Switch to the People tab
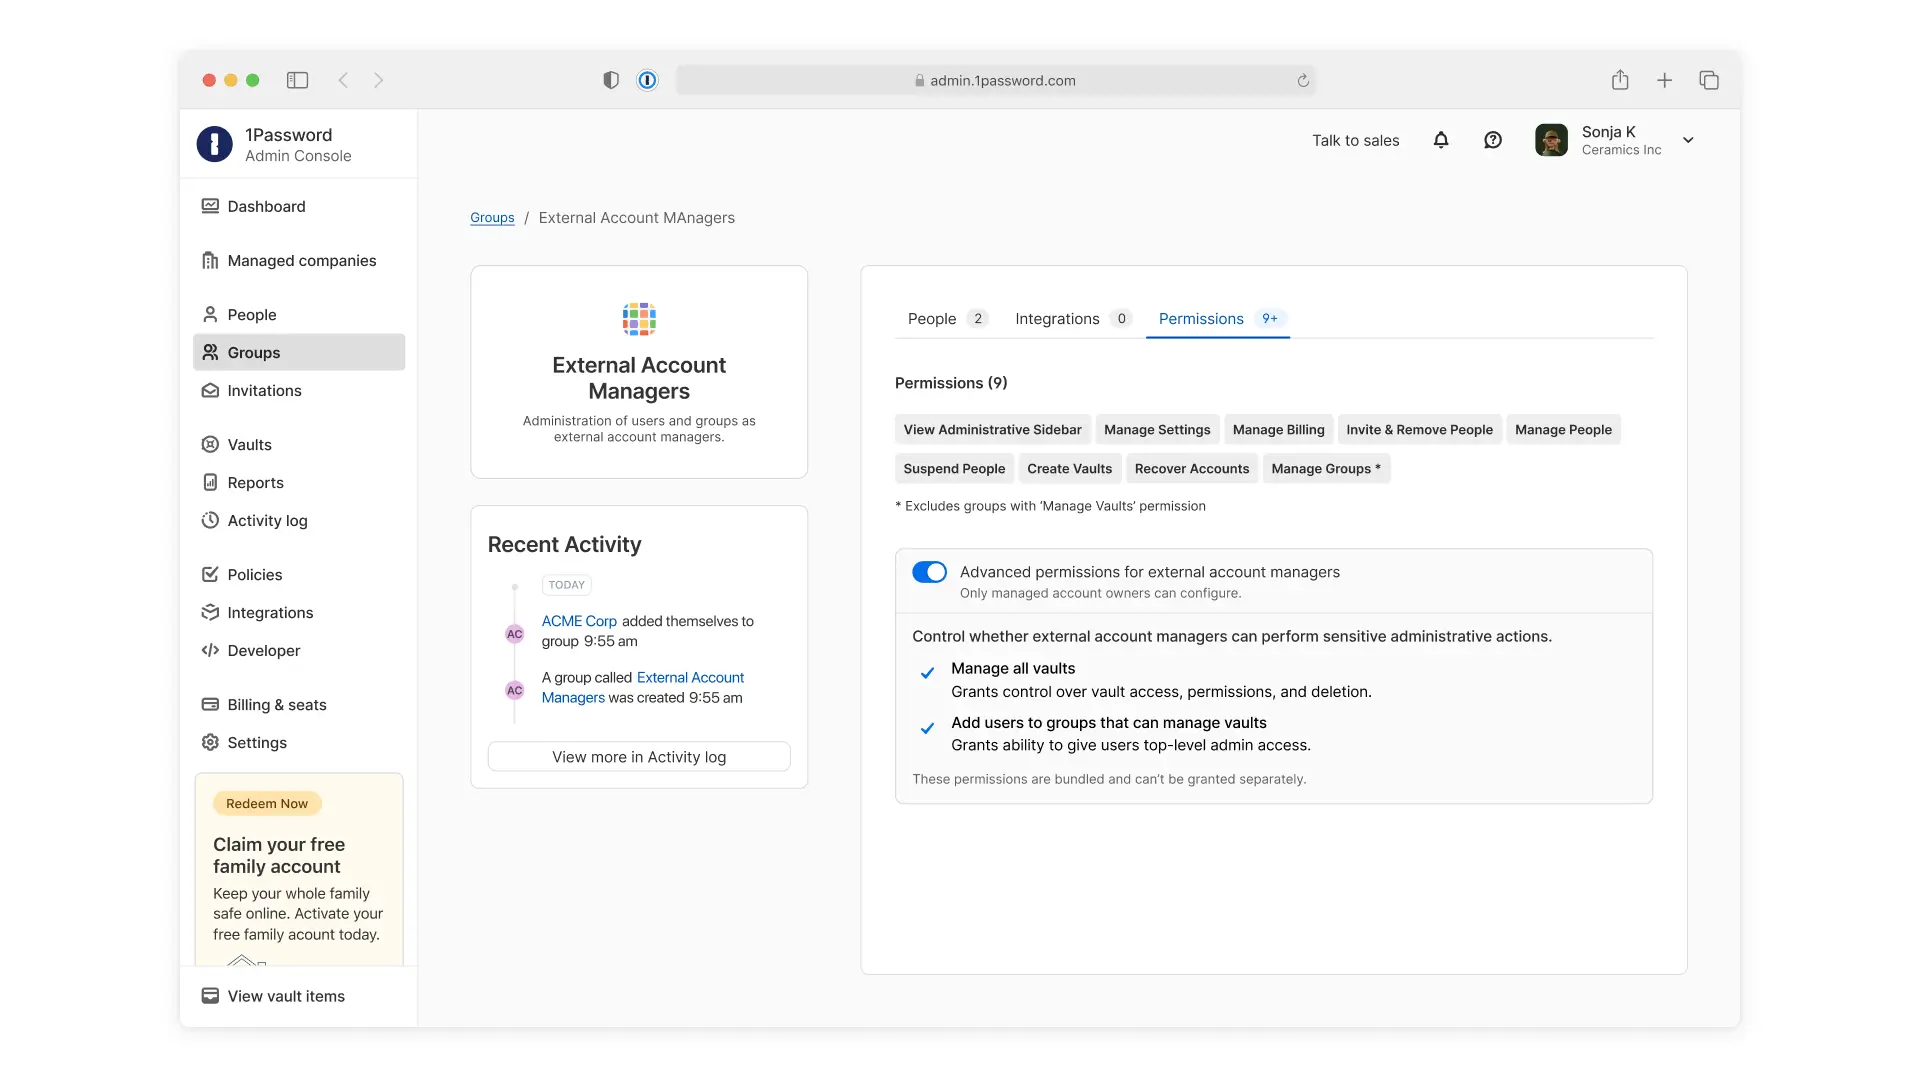The image size is (1920, 1080). click(947, 318)
